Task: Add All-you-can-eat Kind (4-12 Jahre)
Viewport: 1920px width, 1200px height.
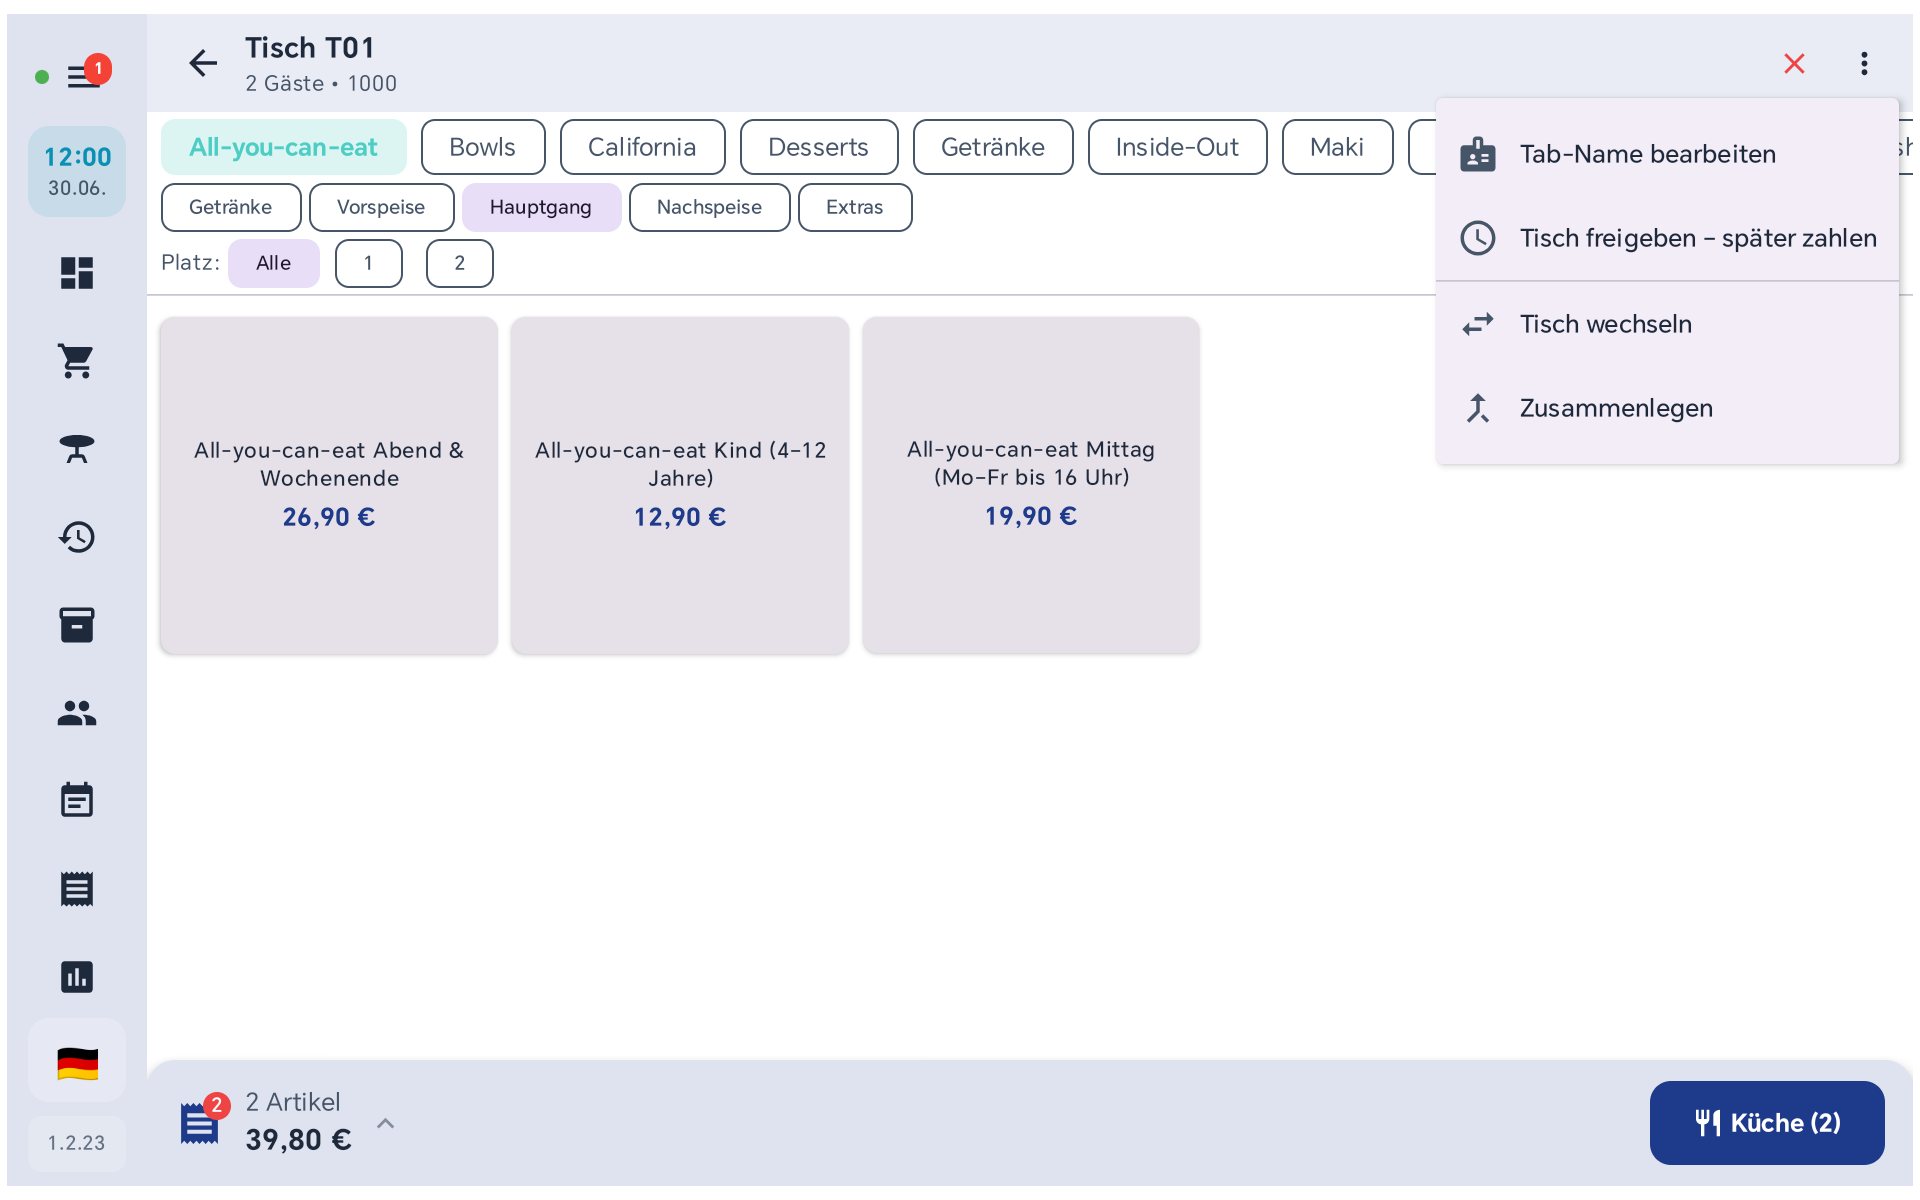Action: [x=680, y=485]
